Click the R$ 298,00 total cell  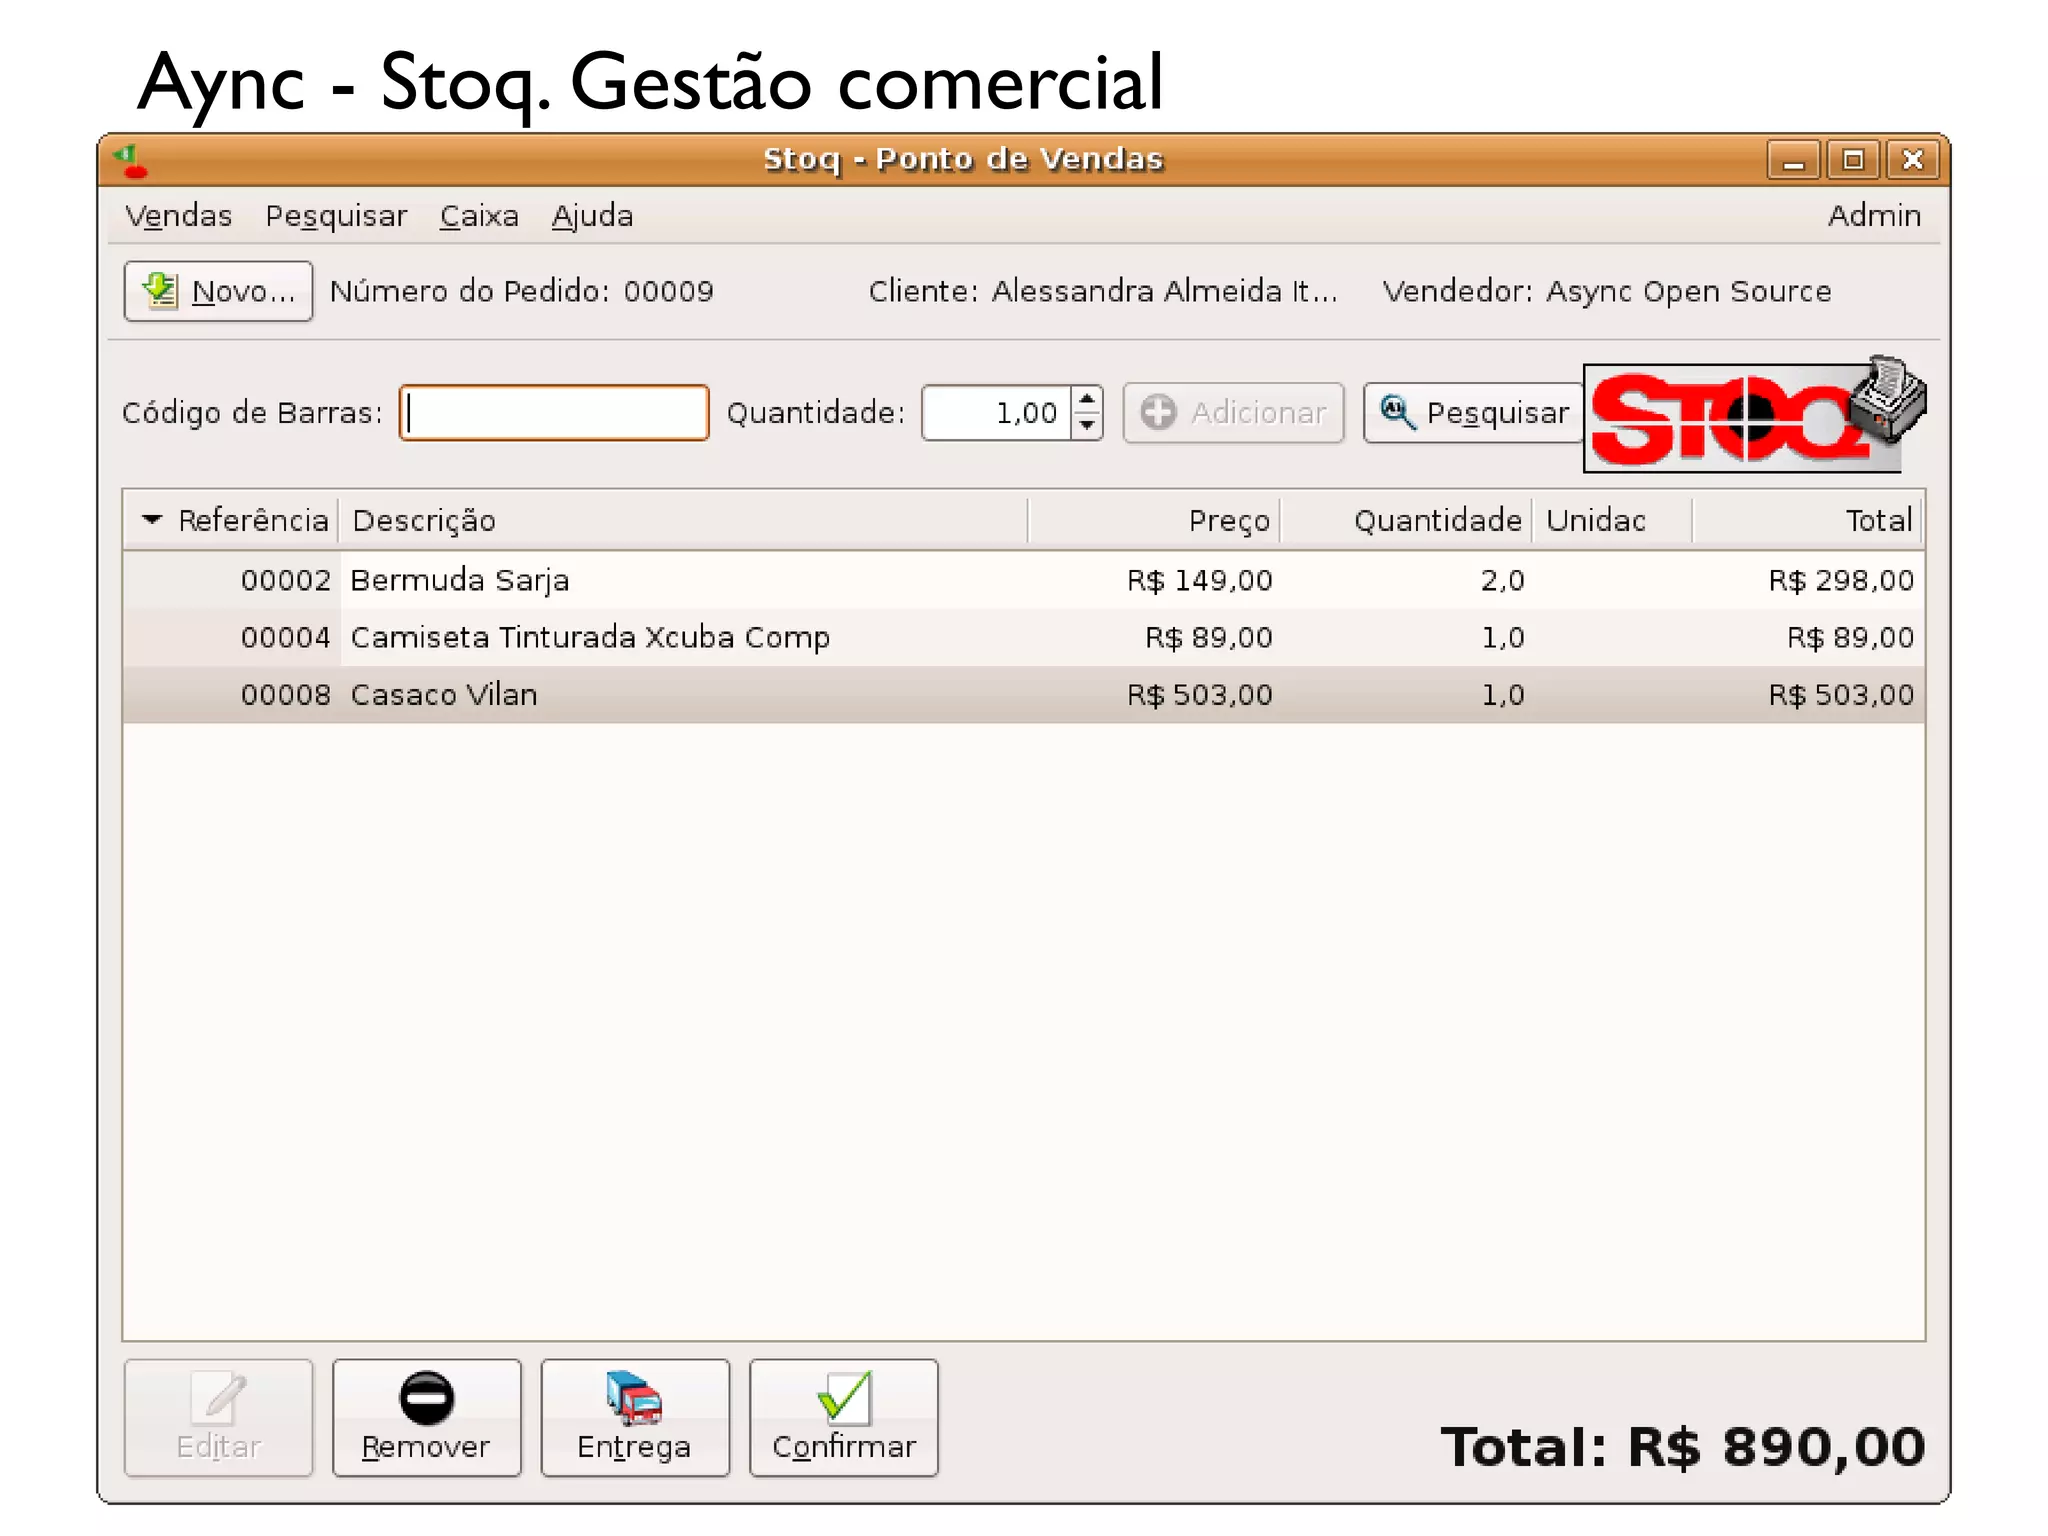(1841, 580)
